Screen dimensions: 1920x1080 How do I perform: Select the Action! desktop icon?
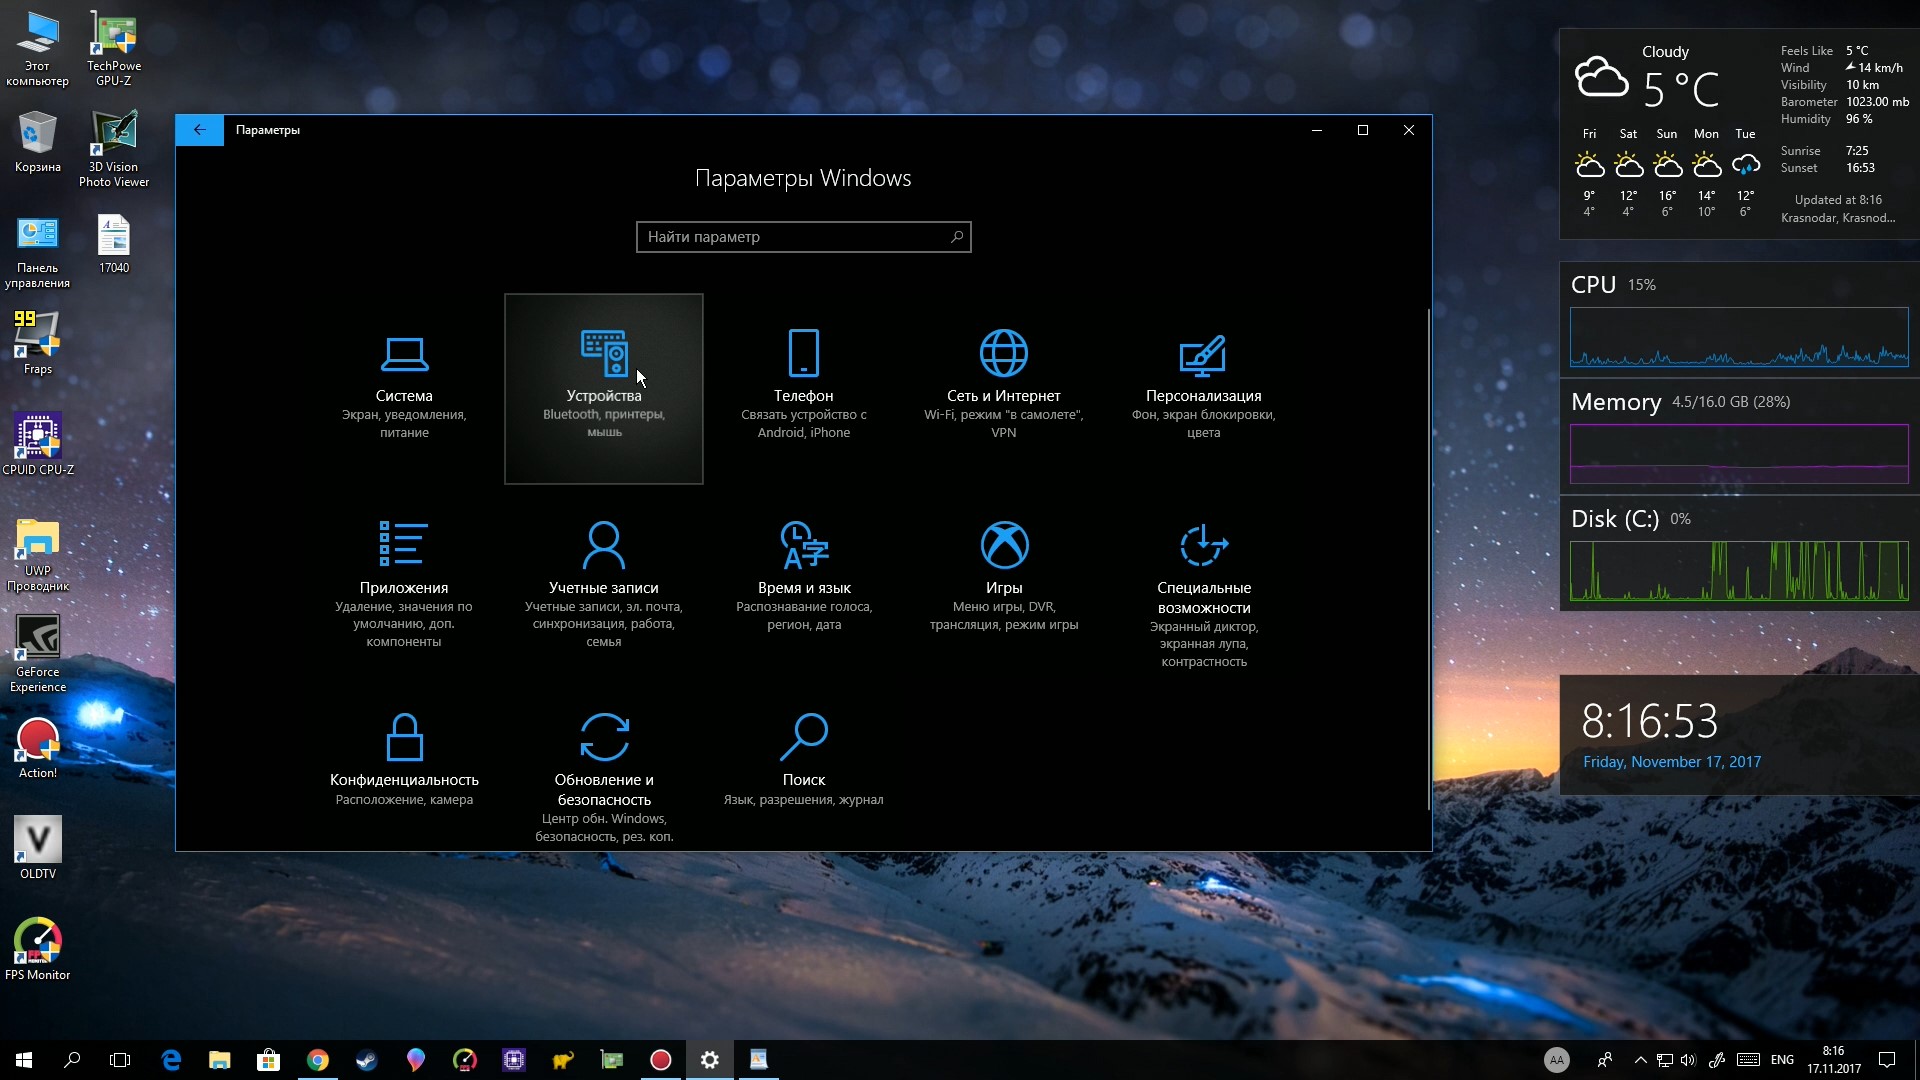click(37, 748)
